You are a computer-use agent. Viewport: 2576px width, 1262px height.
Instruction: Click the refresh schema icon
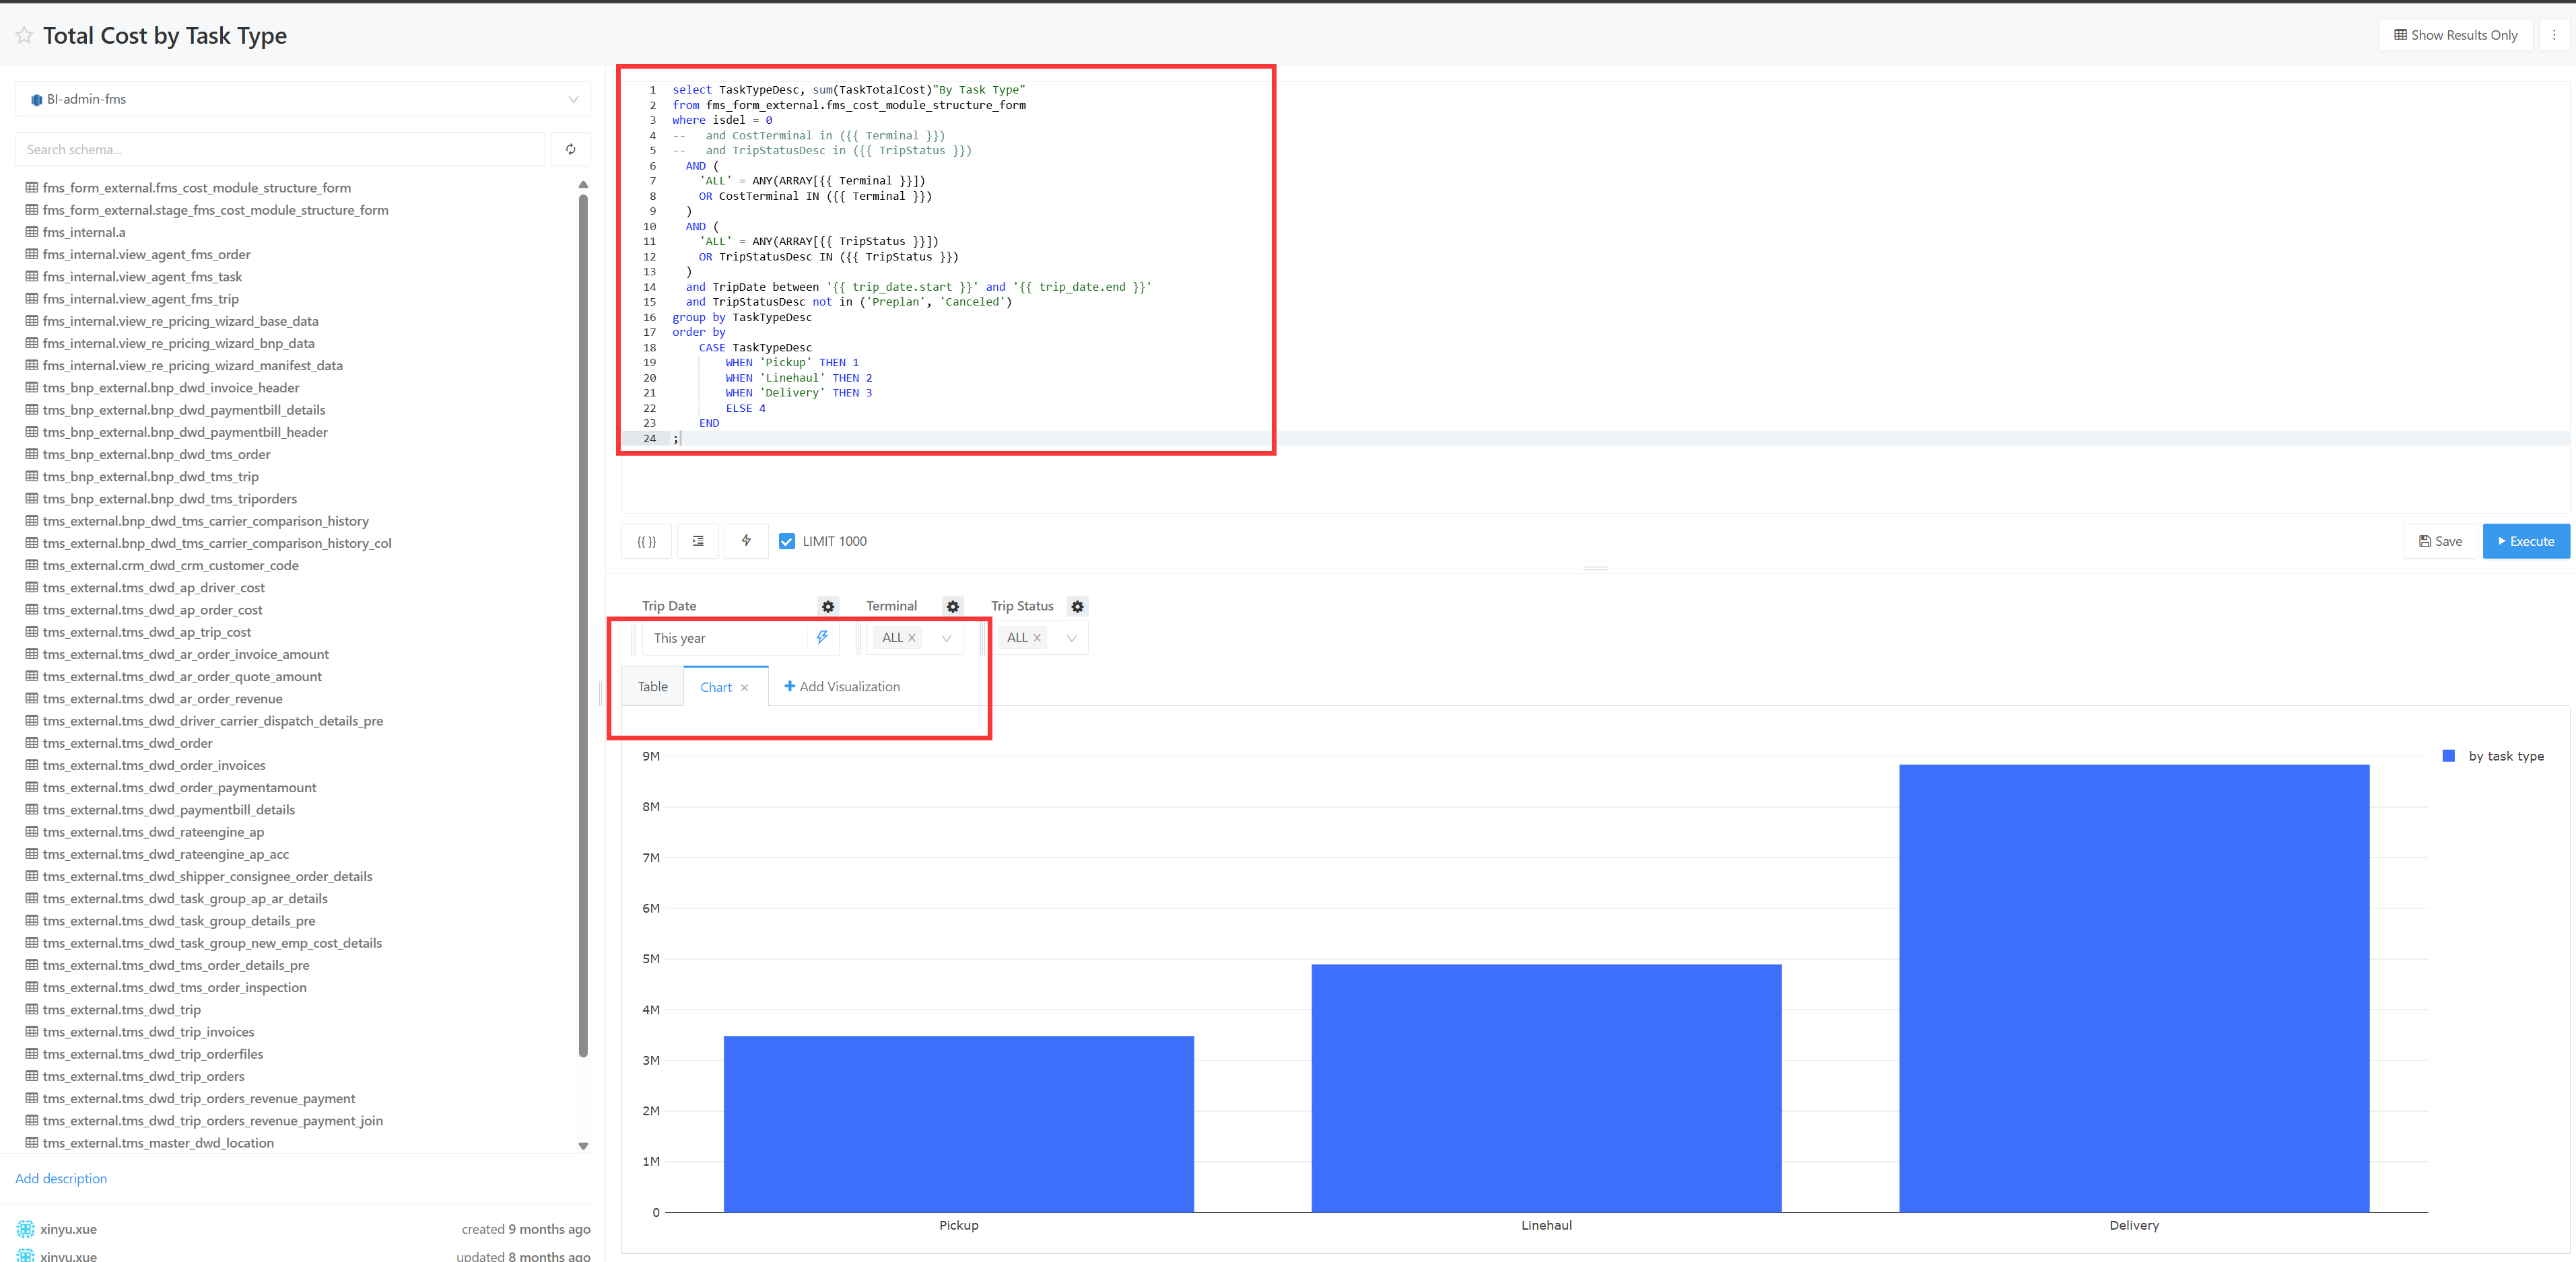tap(570, 149)
